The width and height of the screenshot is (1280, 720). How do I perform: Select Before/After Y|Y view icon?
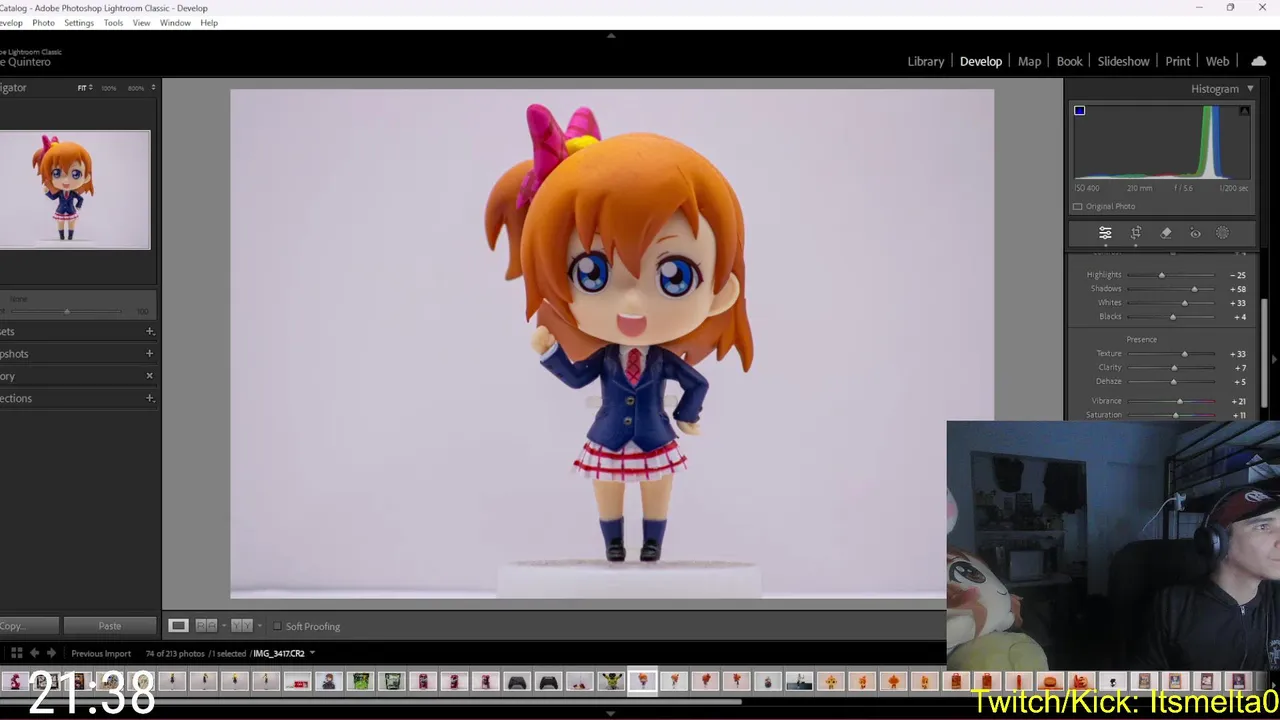click(241, 626)
